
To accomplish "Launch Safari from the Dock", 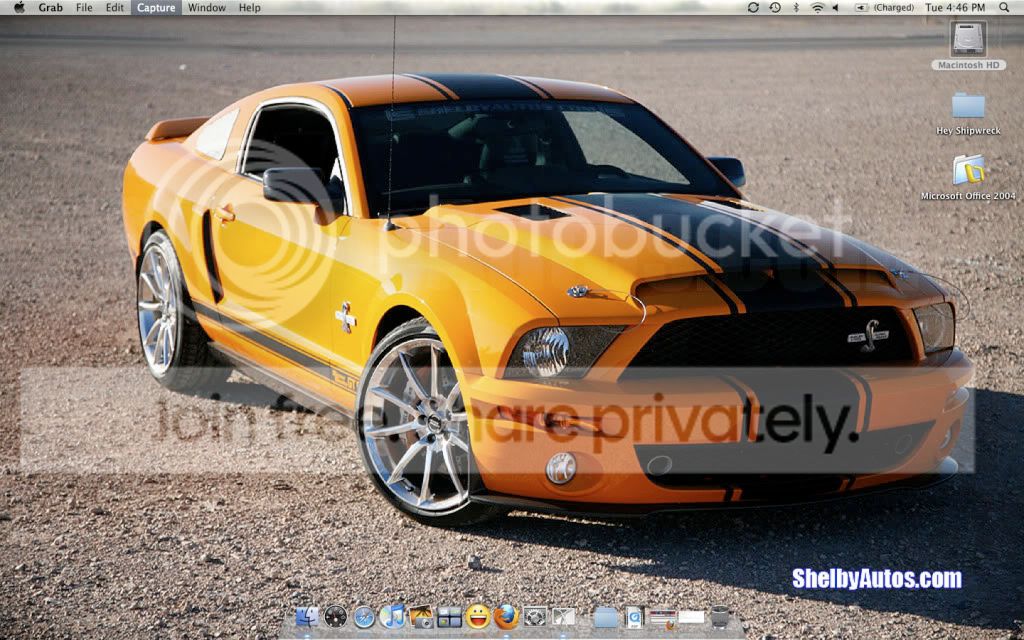I will (364, 616).
